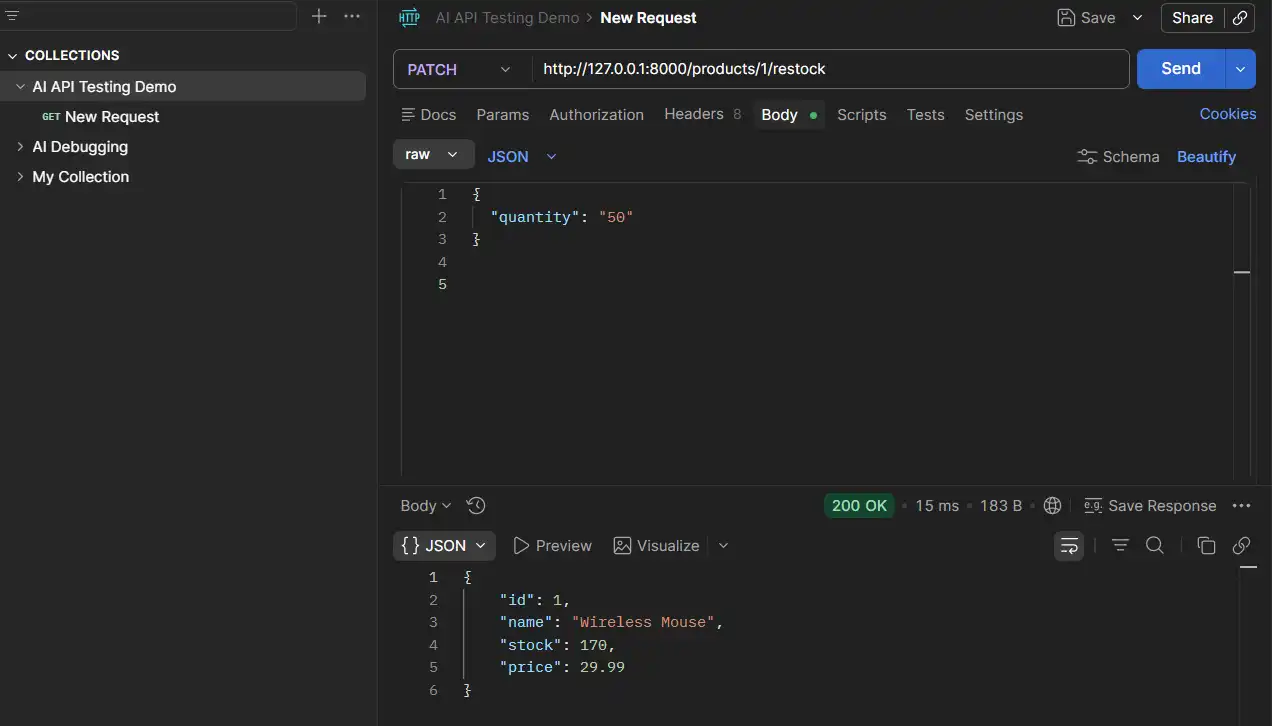Open the Schema view for the request body
This screenshot has height=726, width=1272.
point(1118,156)
